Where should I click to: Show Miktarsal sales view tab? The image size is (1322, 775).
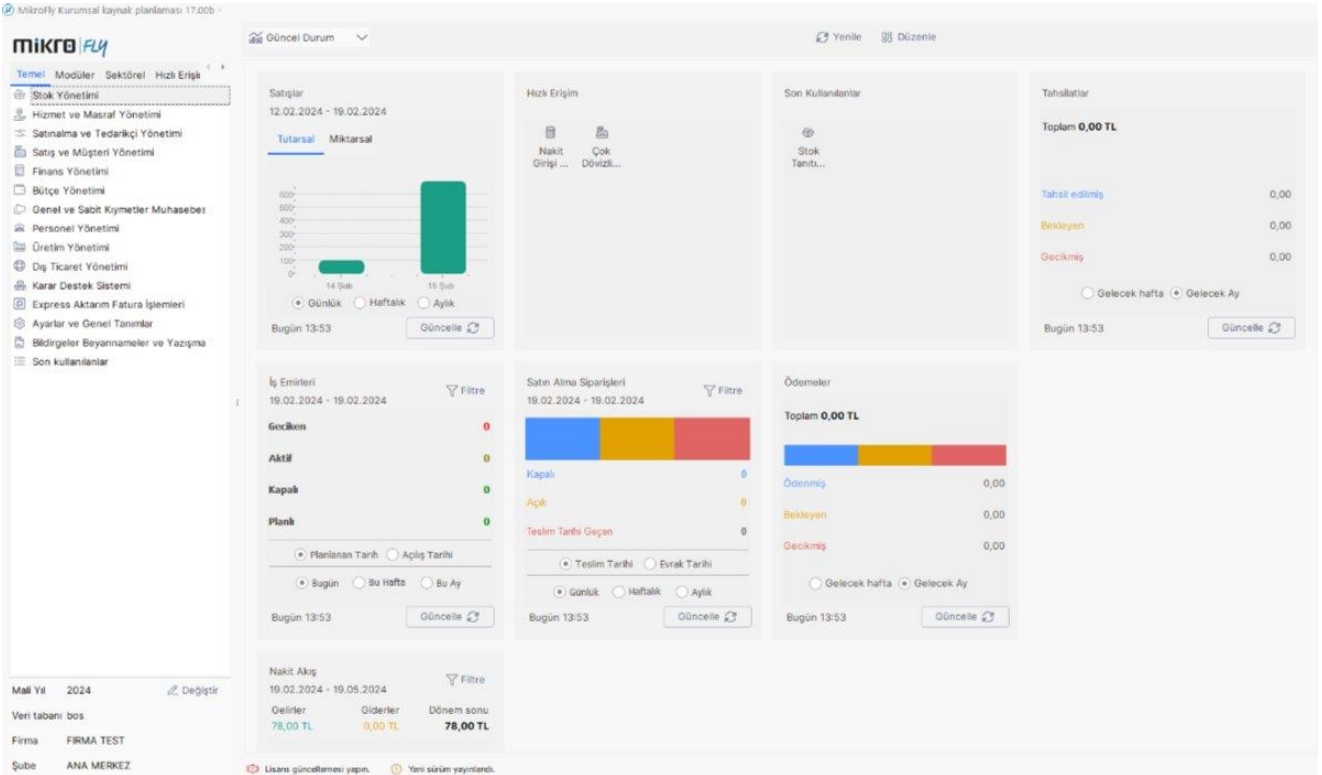tap(351, 139)
